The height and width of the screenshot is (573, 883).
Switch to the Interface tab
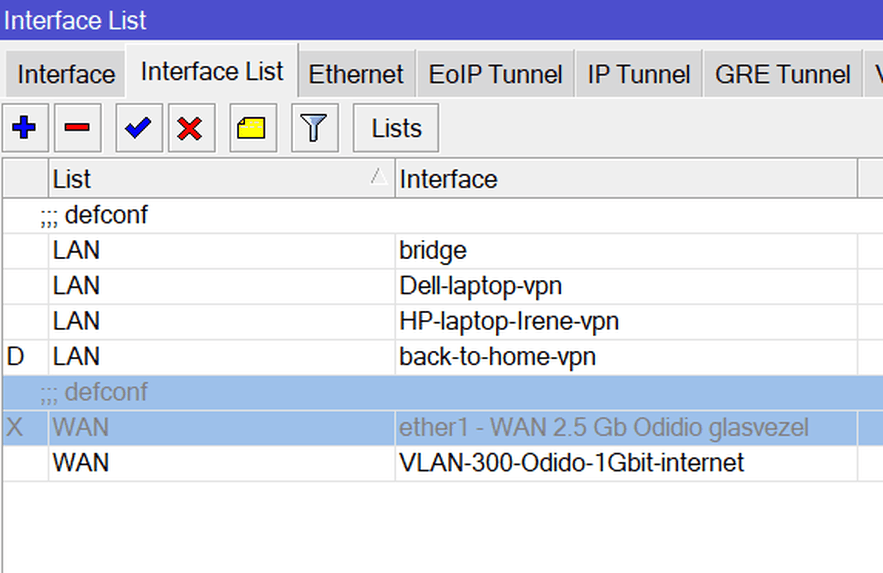[66, 75]
